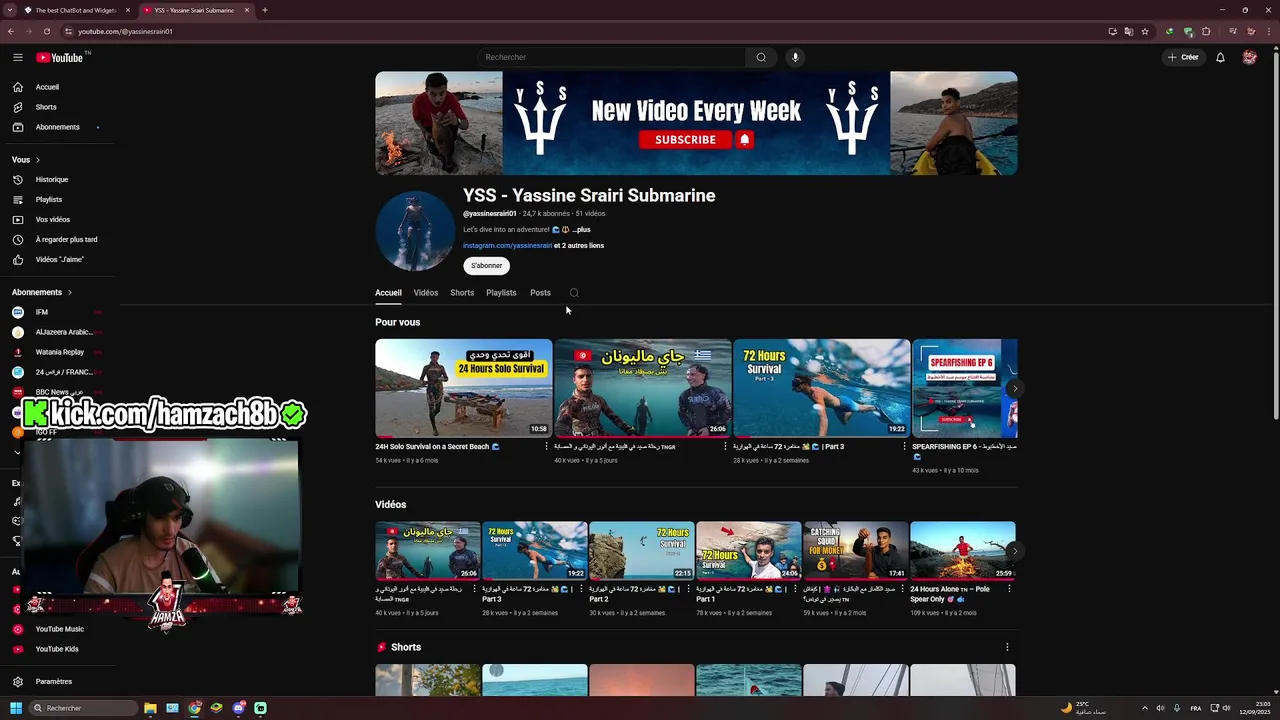Start voice search with the microphone
This screenshot has height=720, width=1280.
click(795, 57)
